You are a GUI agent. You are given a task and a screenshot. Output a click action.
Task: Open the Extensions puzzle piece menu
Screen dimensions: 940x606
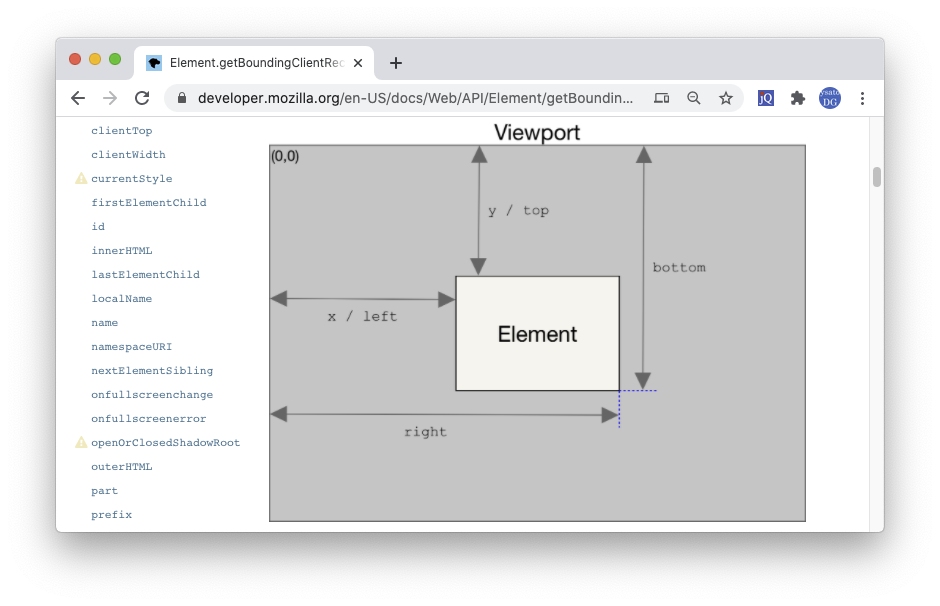(x=797, y=98)
